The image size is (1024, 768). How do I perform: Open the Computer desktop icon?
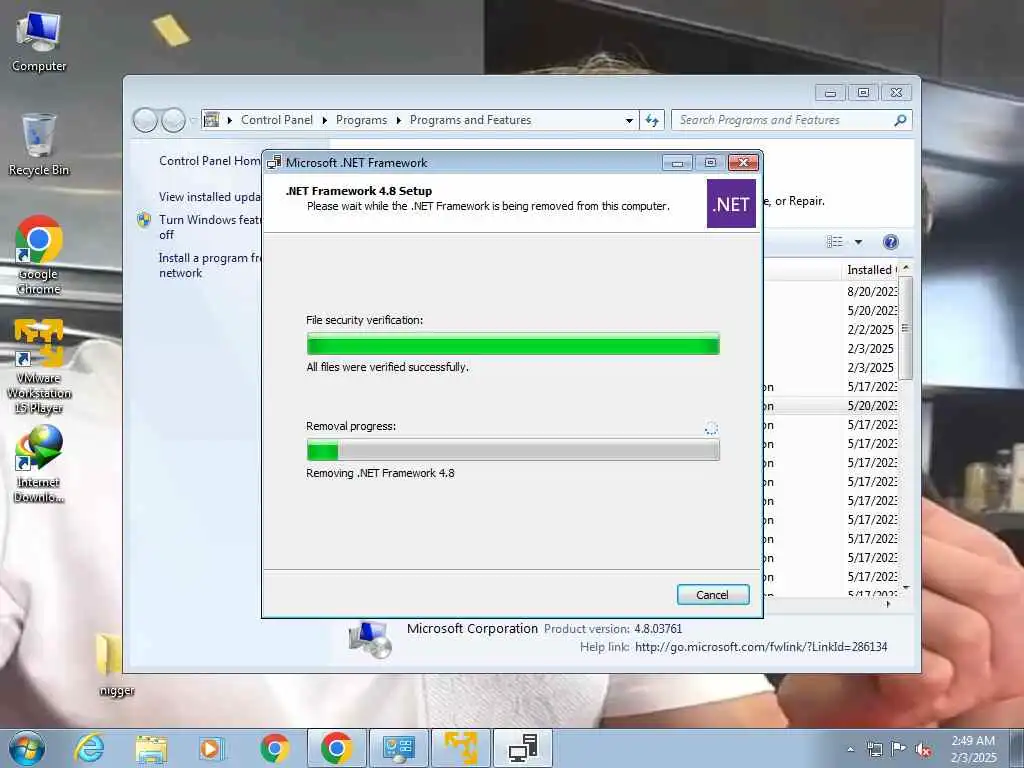[x=39, y=42]
